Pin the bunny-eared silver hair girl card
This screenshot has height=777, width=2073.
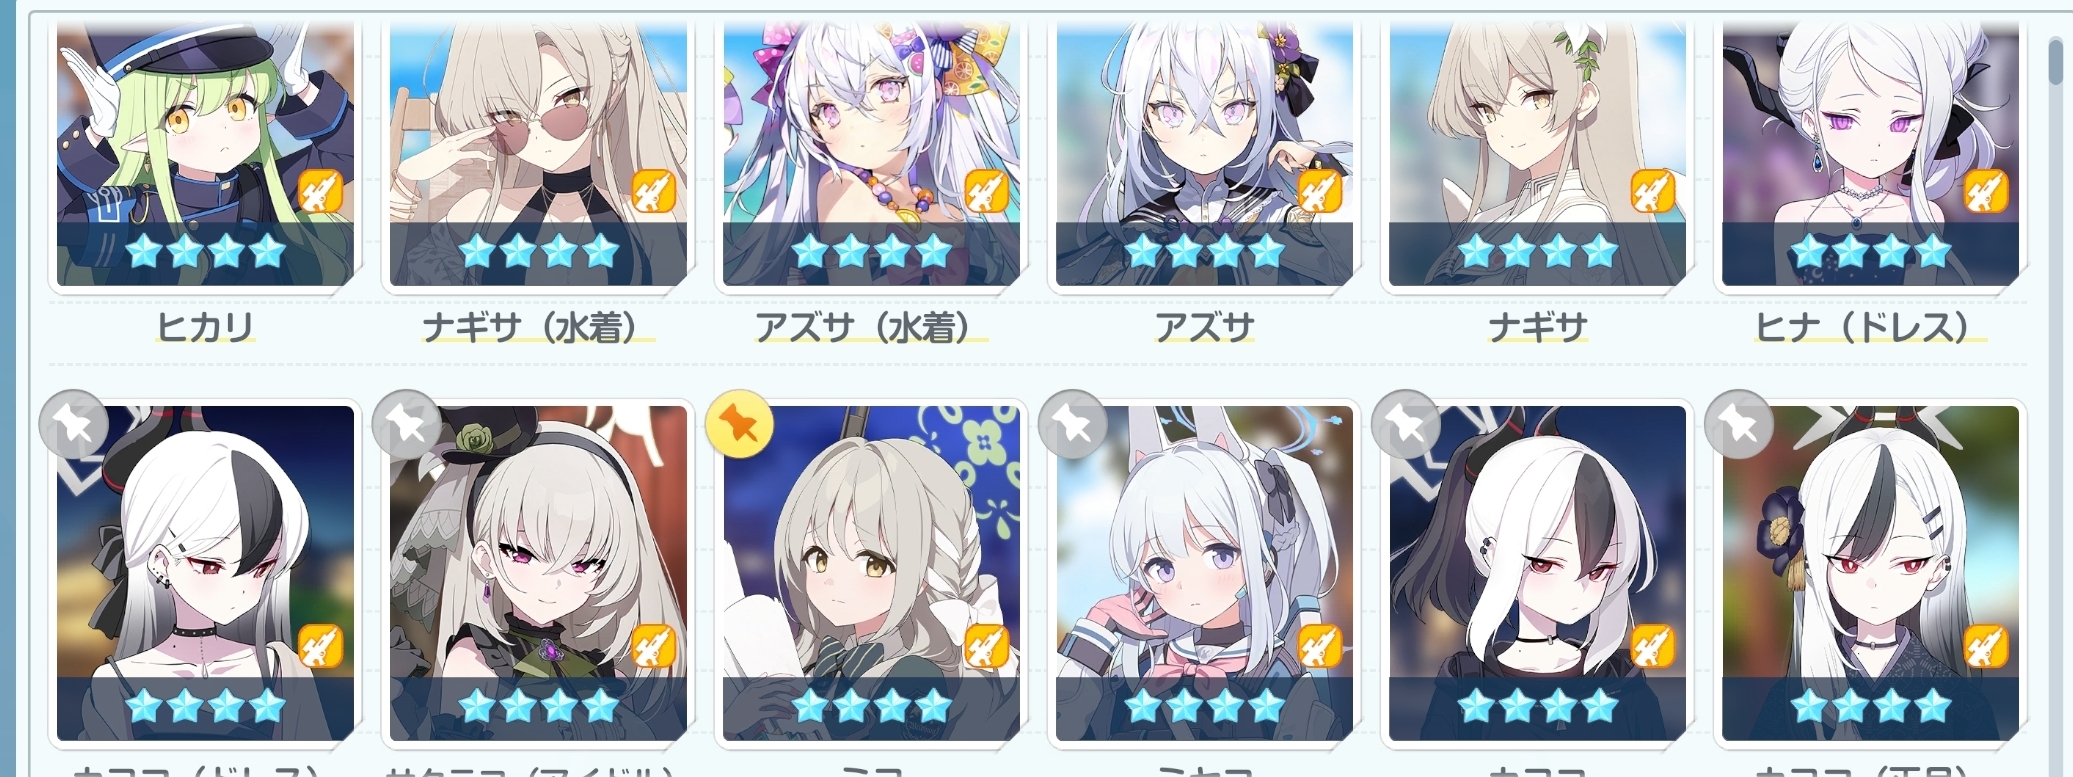(x=1073, y=424)
